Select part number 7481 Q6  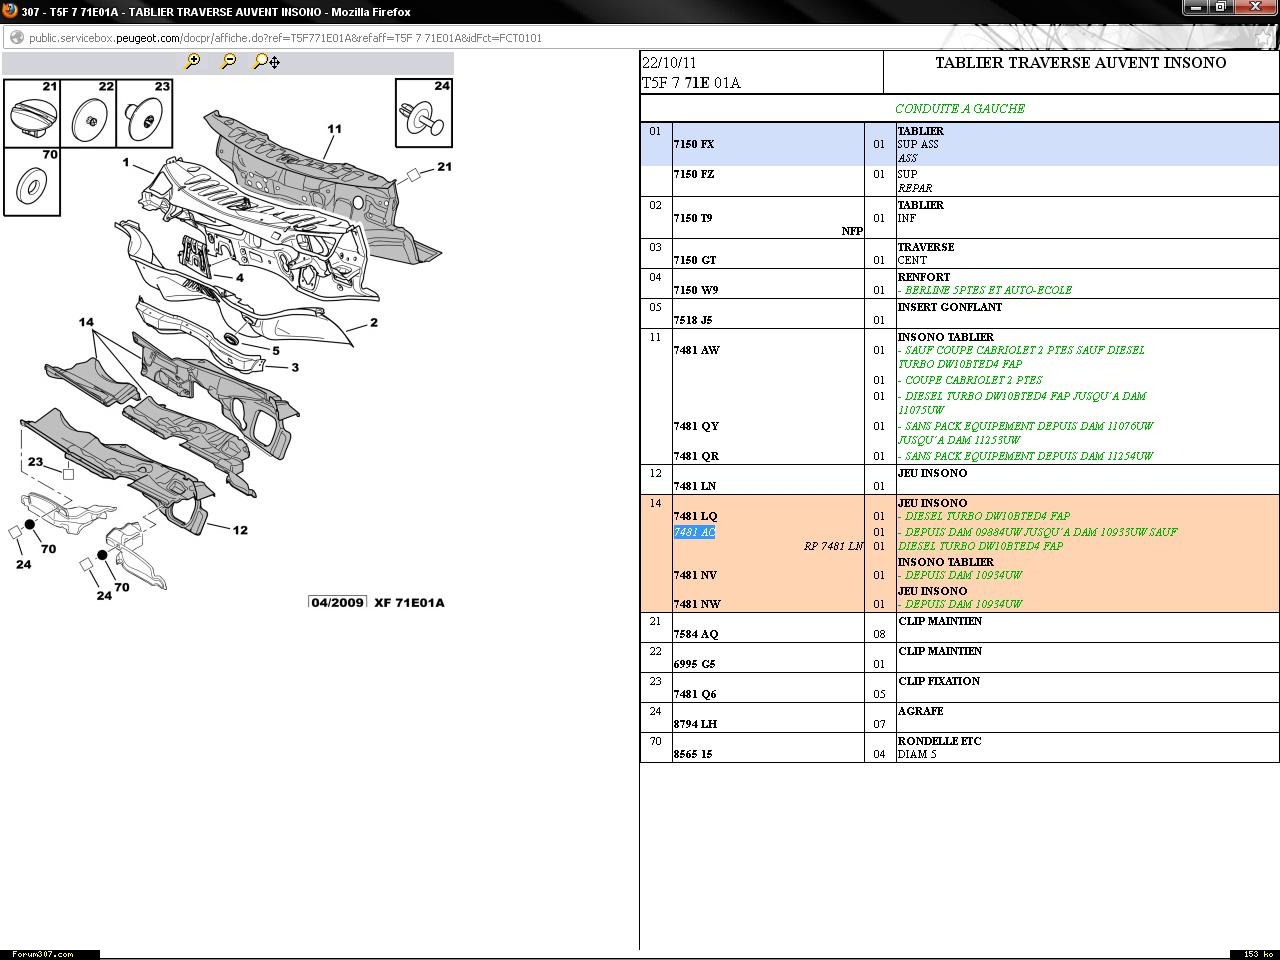(x=695, y=694)
